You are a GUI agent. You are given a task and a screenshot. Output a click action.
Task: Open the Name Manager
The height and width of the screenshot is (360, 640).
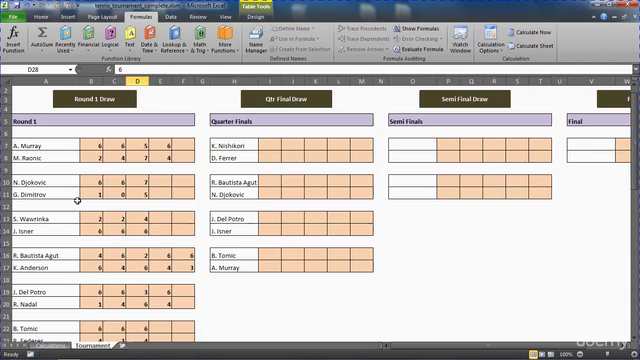click(256, 39)
